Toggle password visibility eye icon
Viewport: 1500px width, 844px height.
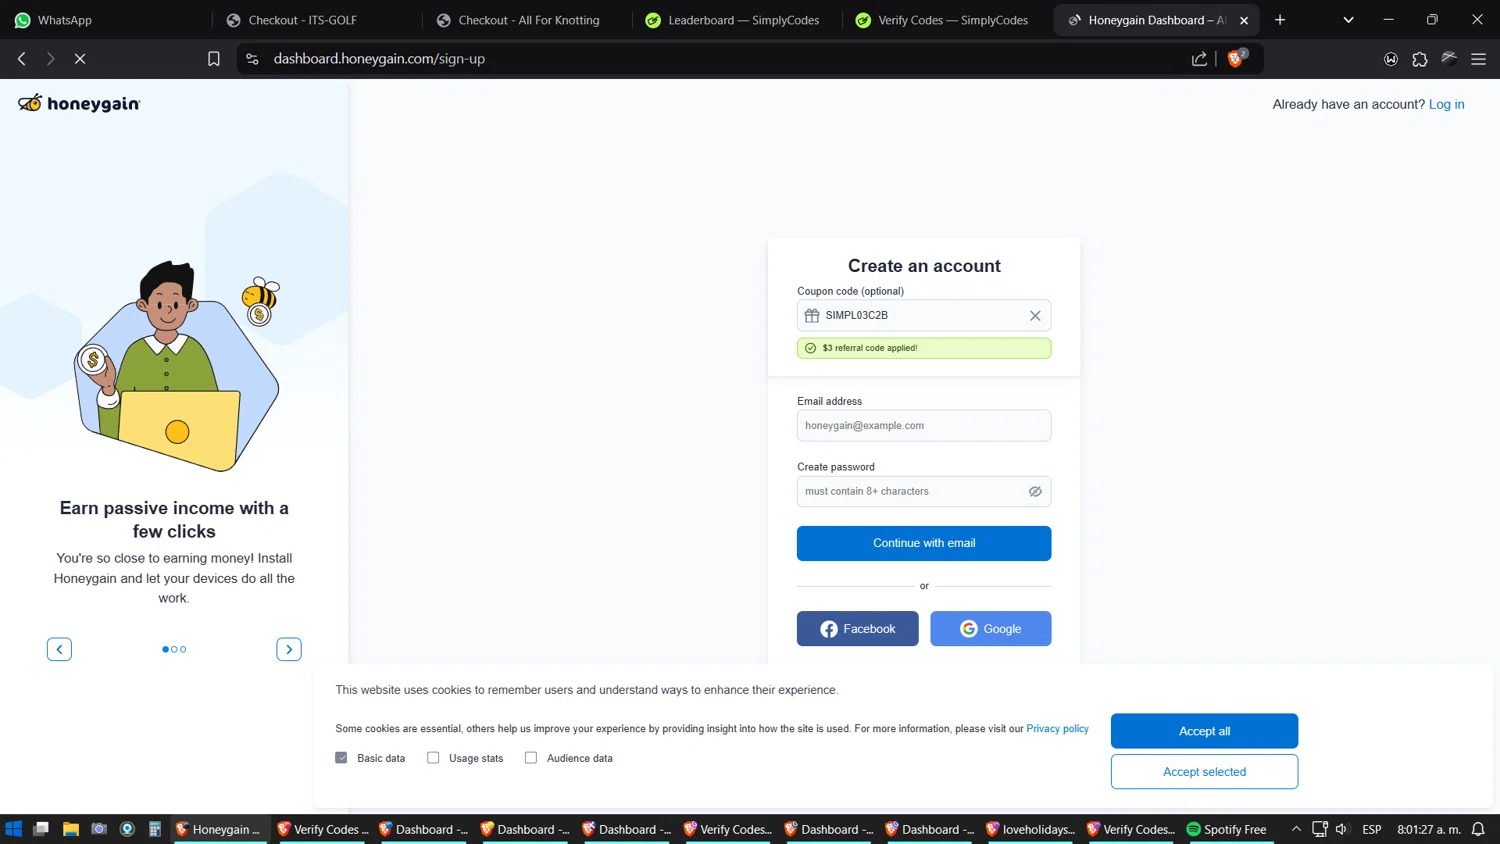click(1035, 491)
